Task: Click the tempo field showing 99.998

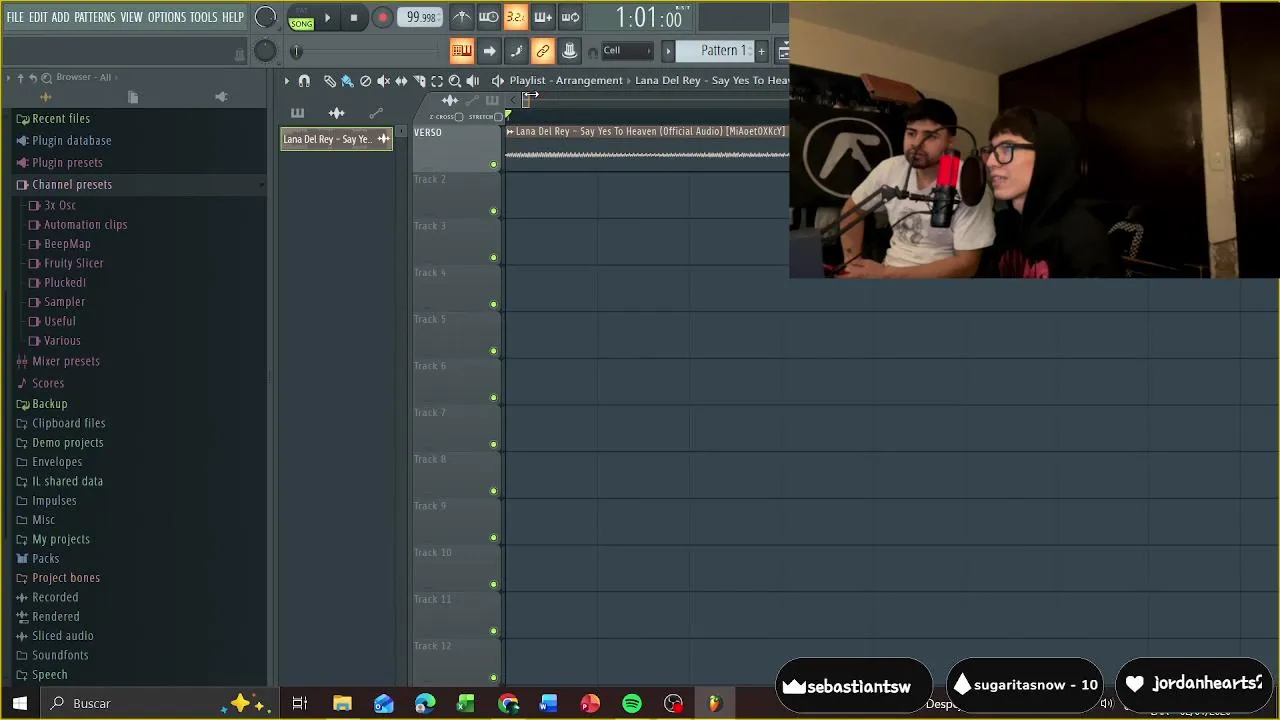Action: tap(421, 17)
